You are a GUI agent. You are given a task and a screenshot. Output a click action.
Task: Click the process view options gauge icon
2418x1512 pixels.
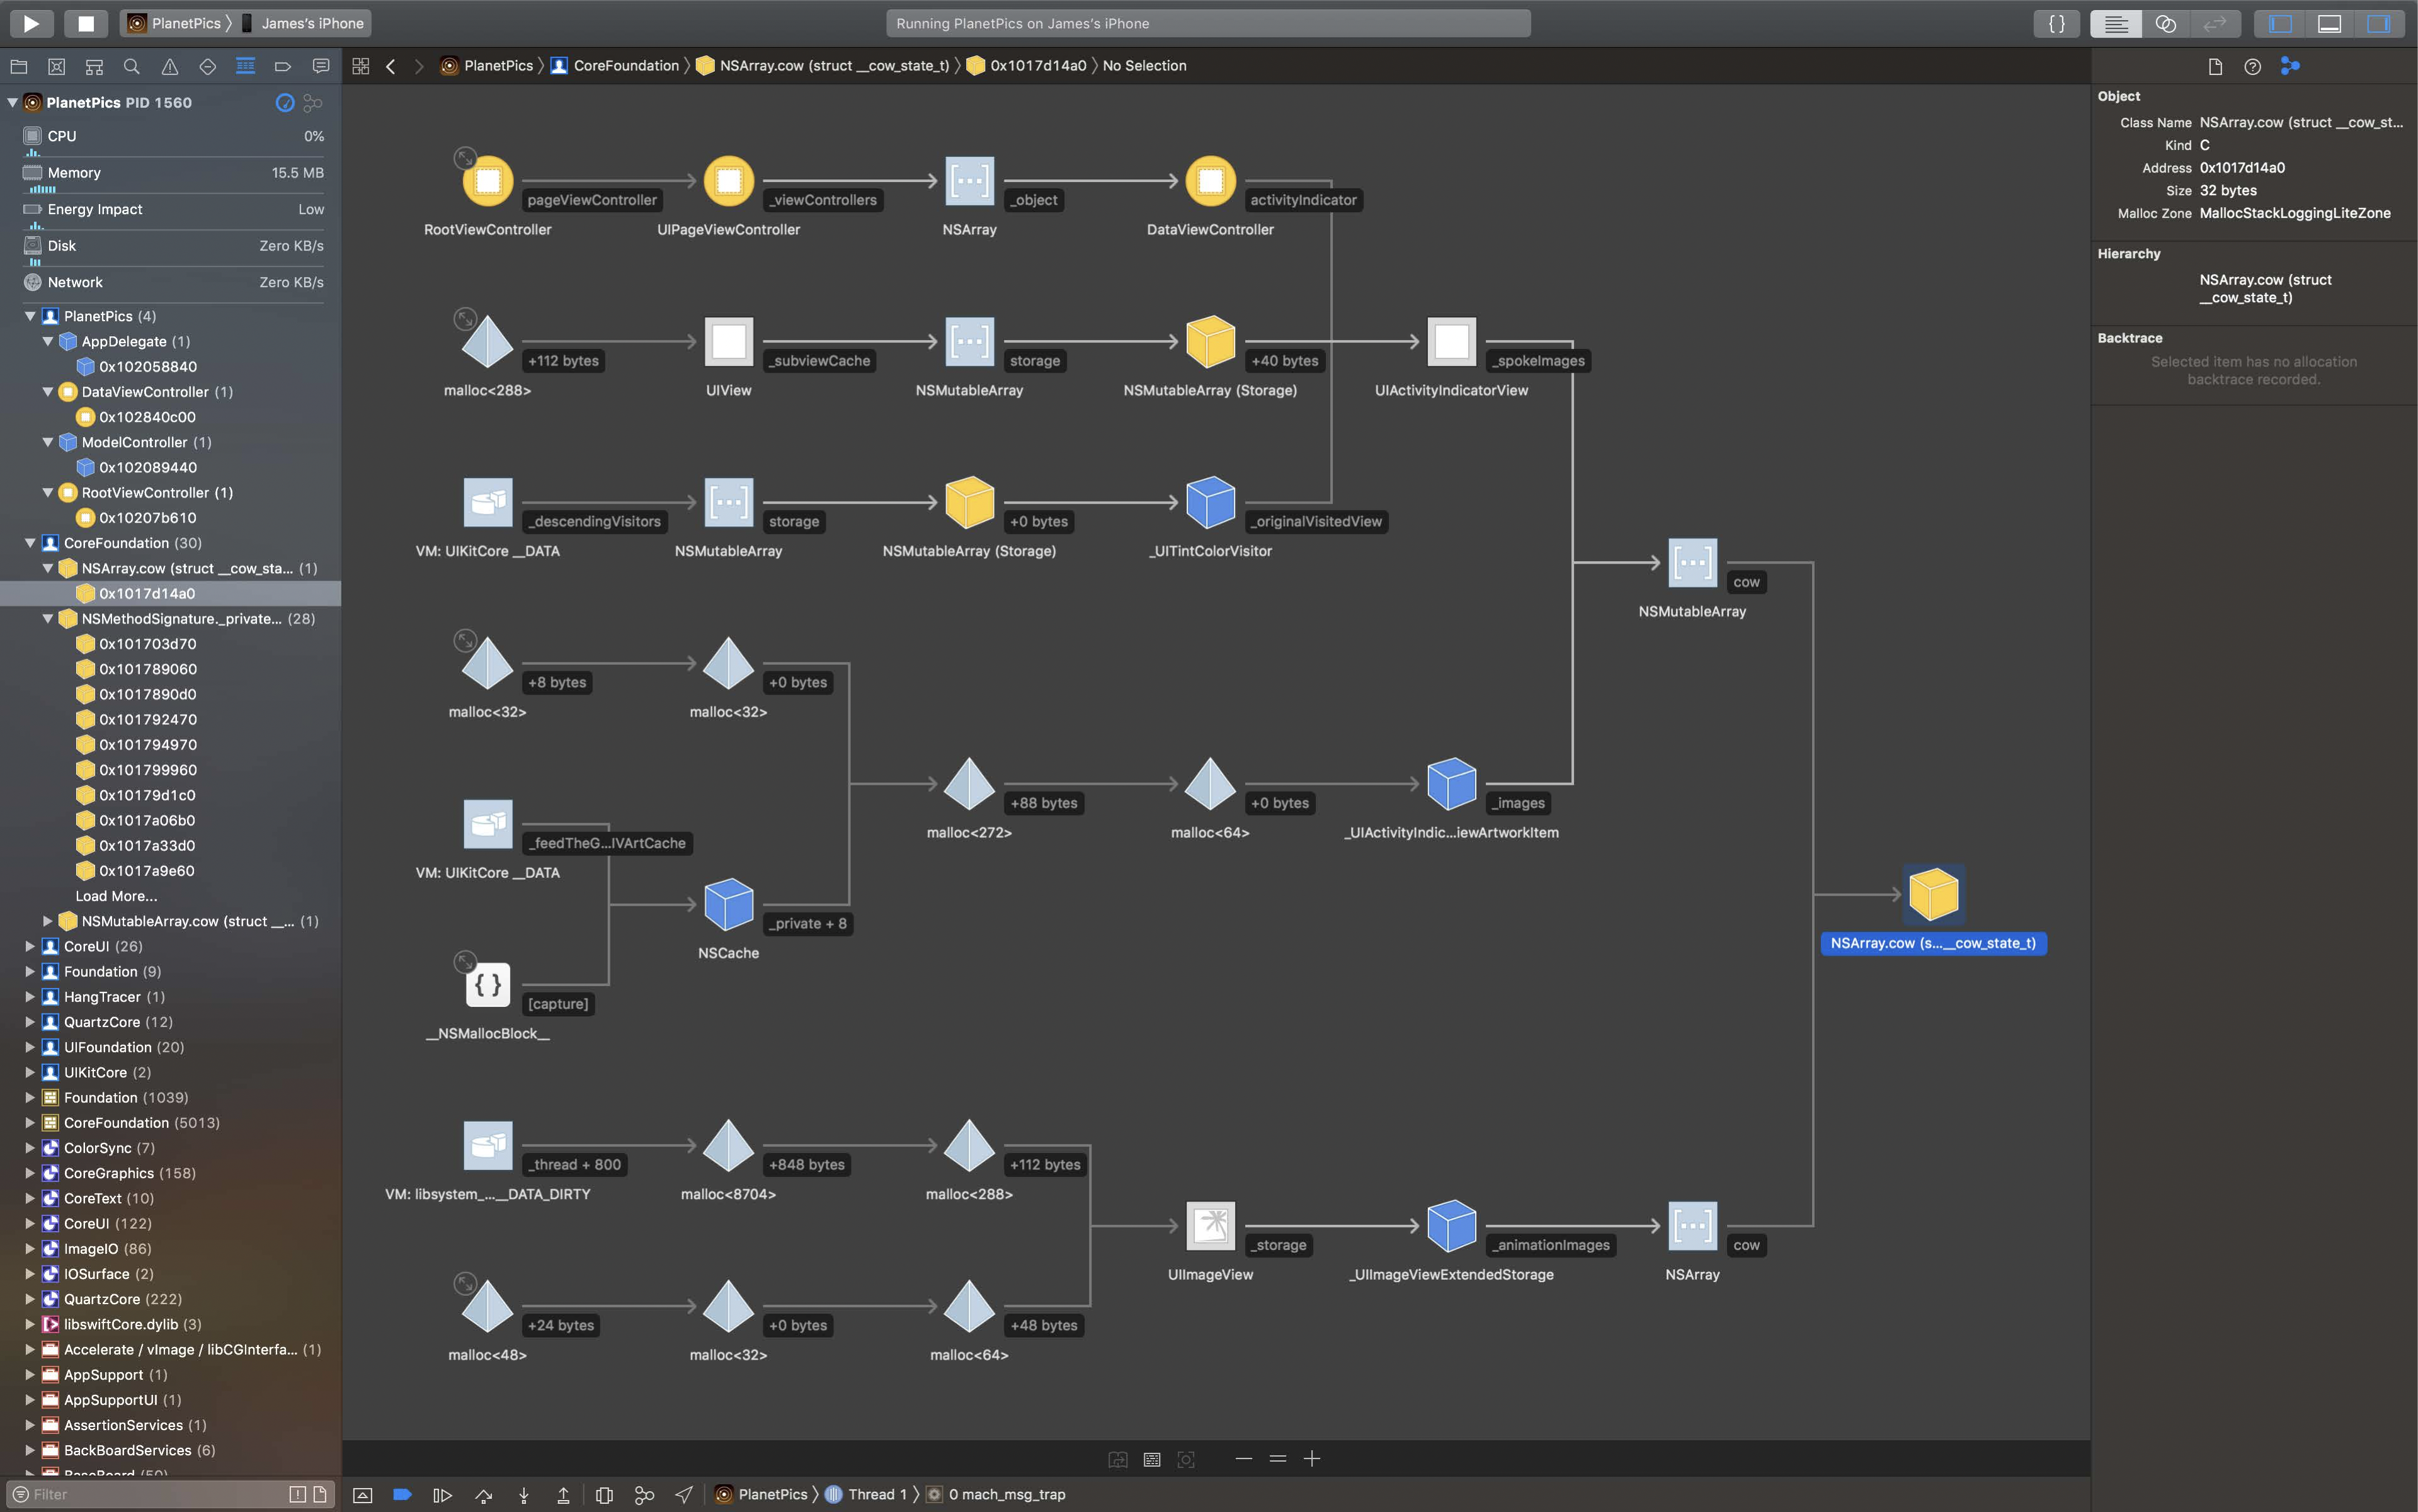coord(285,102)
